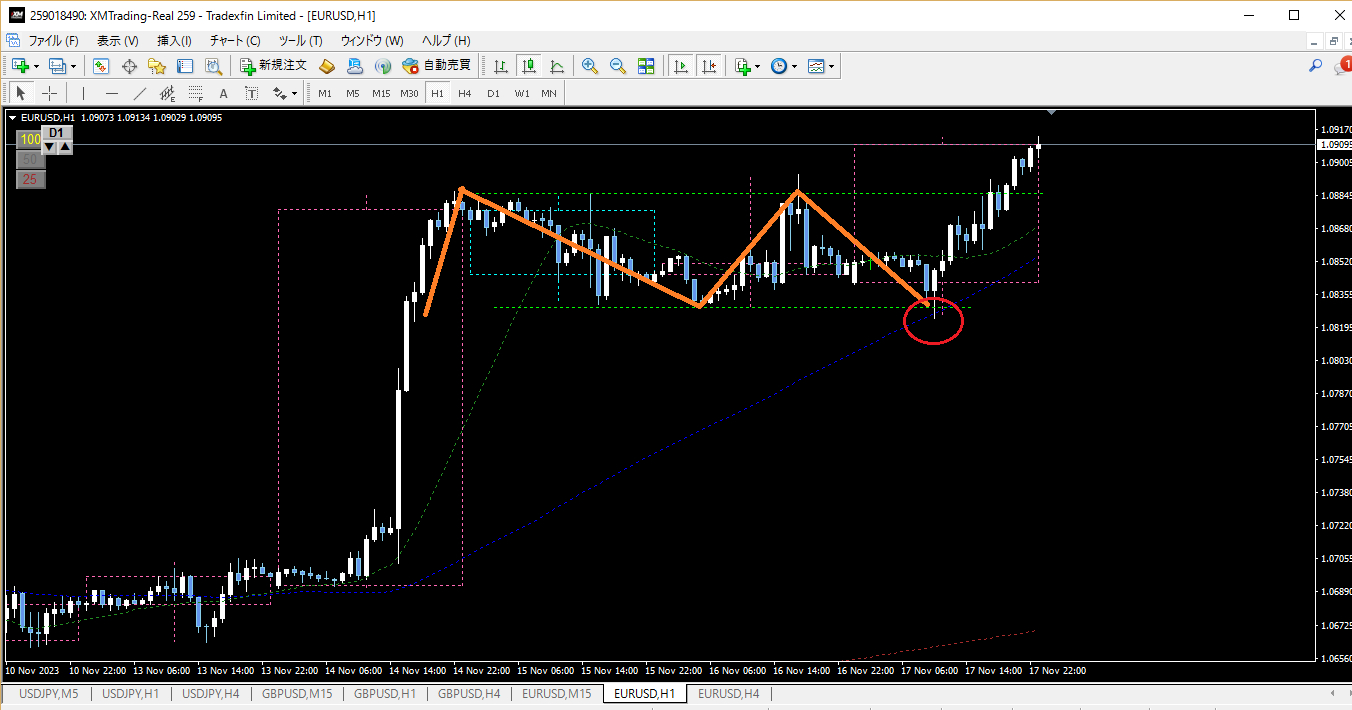Select the trendline drawing tool
The image size is (1352, 710).
pyautogui.click(x=140, y=93)
